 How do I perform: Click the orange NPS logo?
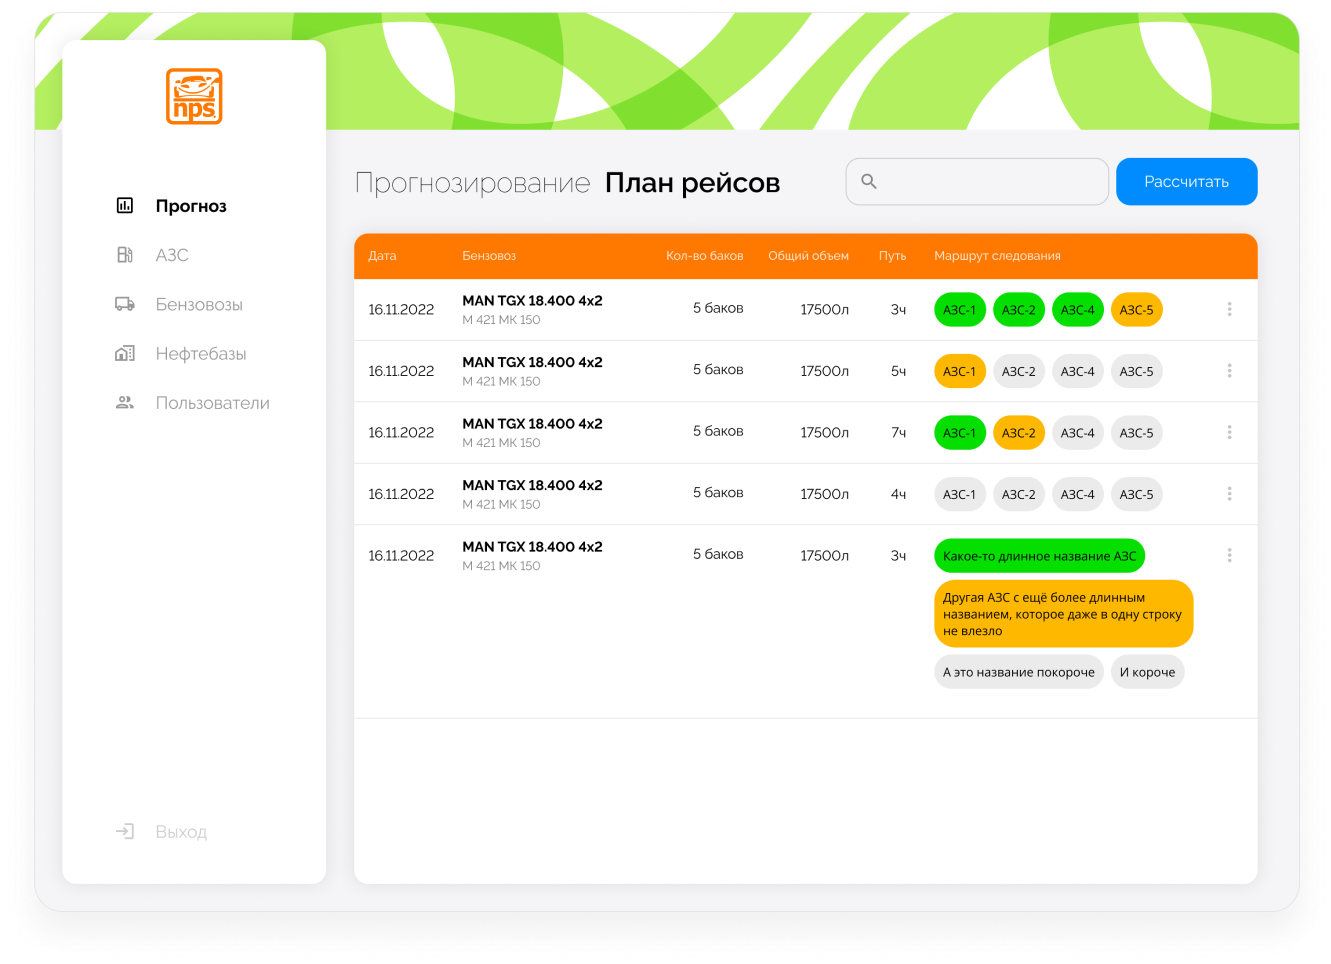click(194, 97)
